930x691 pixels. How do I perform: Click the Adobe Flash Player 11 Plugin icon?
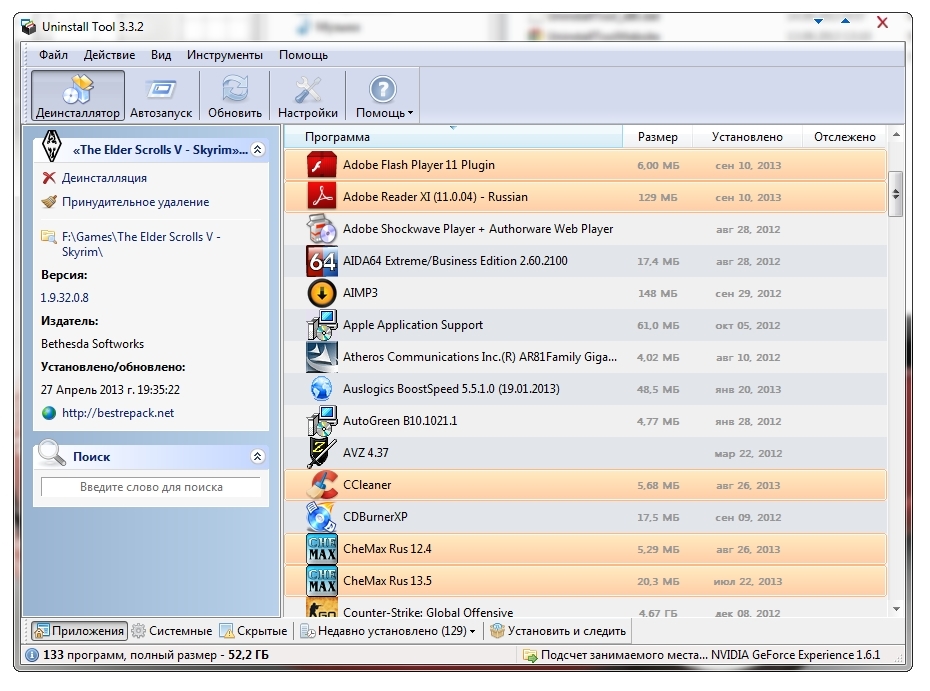322,165
